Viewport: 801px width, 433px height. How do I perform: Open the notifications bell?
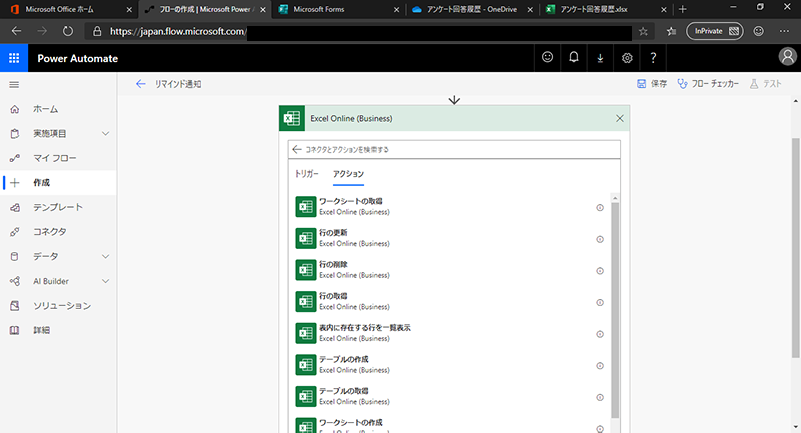click(x=574, y=57)
